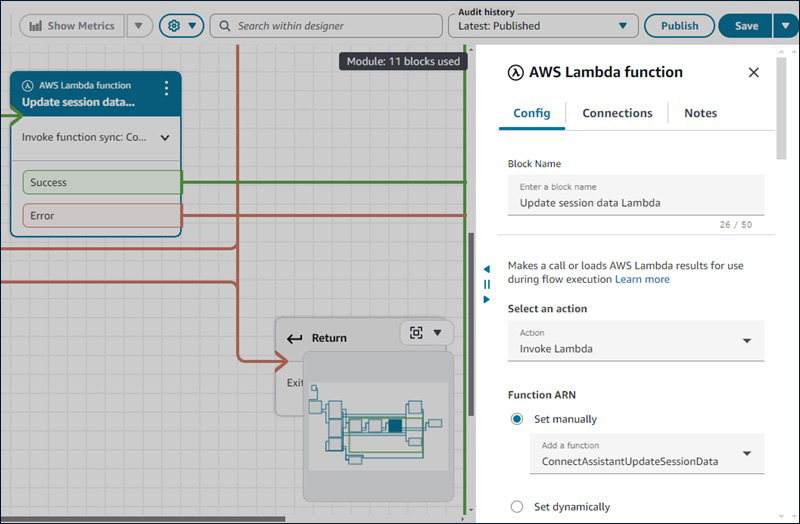The image size is (800, 524).
Task: Open the Action Invoke Lambda dropdown
Action: click(746, 341)
